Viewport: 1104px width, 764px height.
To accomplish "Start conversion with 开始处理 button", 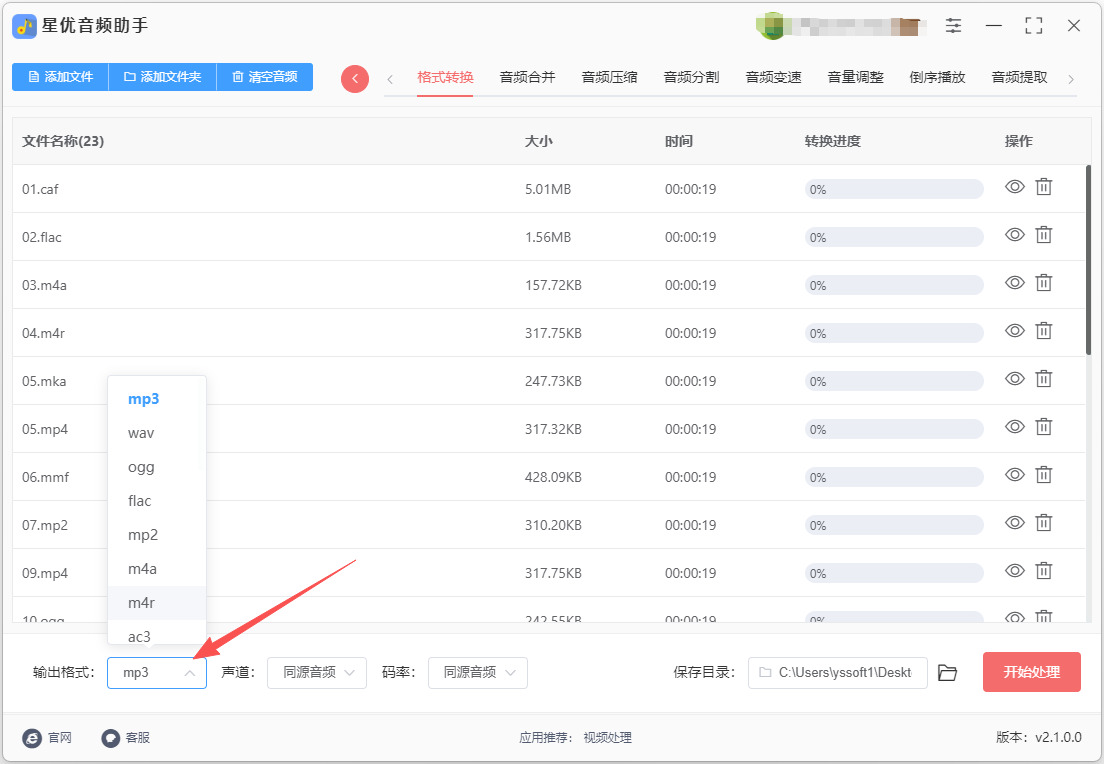I will click(1031, 672).
